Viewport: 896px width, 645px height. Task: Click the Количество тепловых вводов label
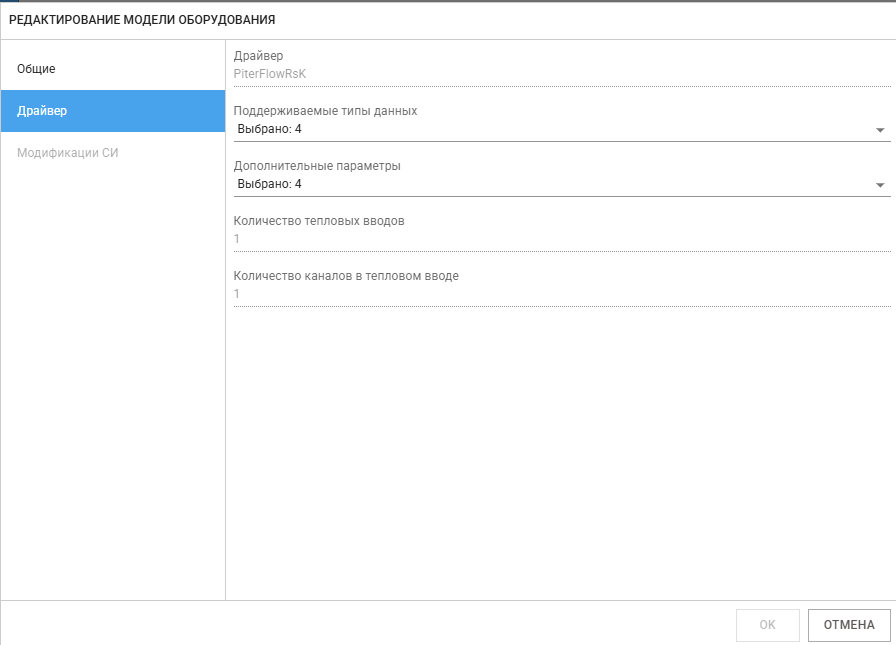[x=318, y=221]
